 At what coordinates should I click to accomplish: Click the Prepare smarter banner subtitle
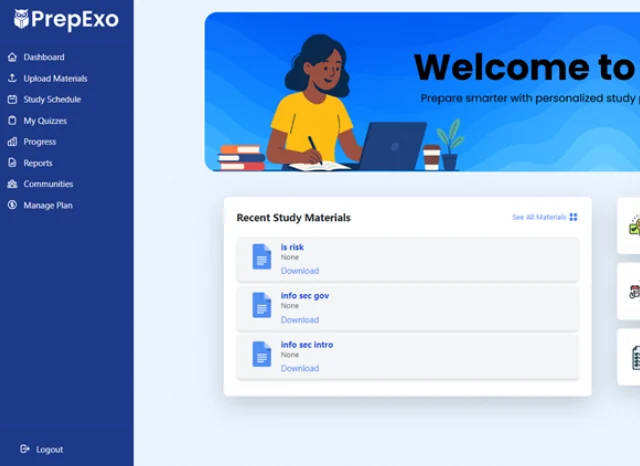pyautogui.click(x=530, y=98)
